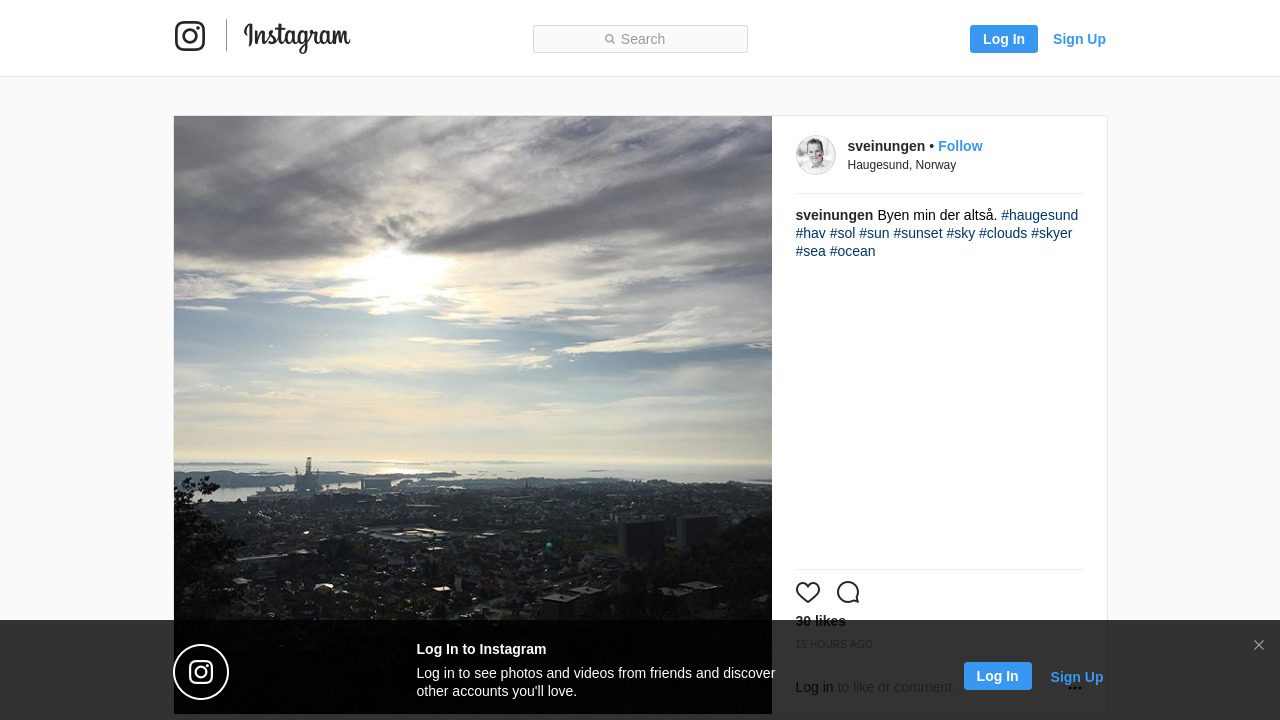1280x720 pixels.
Task: Click the Instagram camera logo icon in header
Action: [190, 36]
